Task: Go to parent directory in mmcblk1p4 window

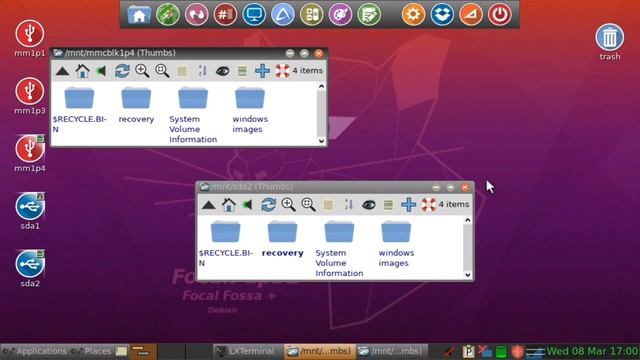Action: click(62, 71)
